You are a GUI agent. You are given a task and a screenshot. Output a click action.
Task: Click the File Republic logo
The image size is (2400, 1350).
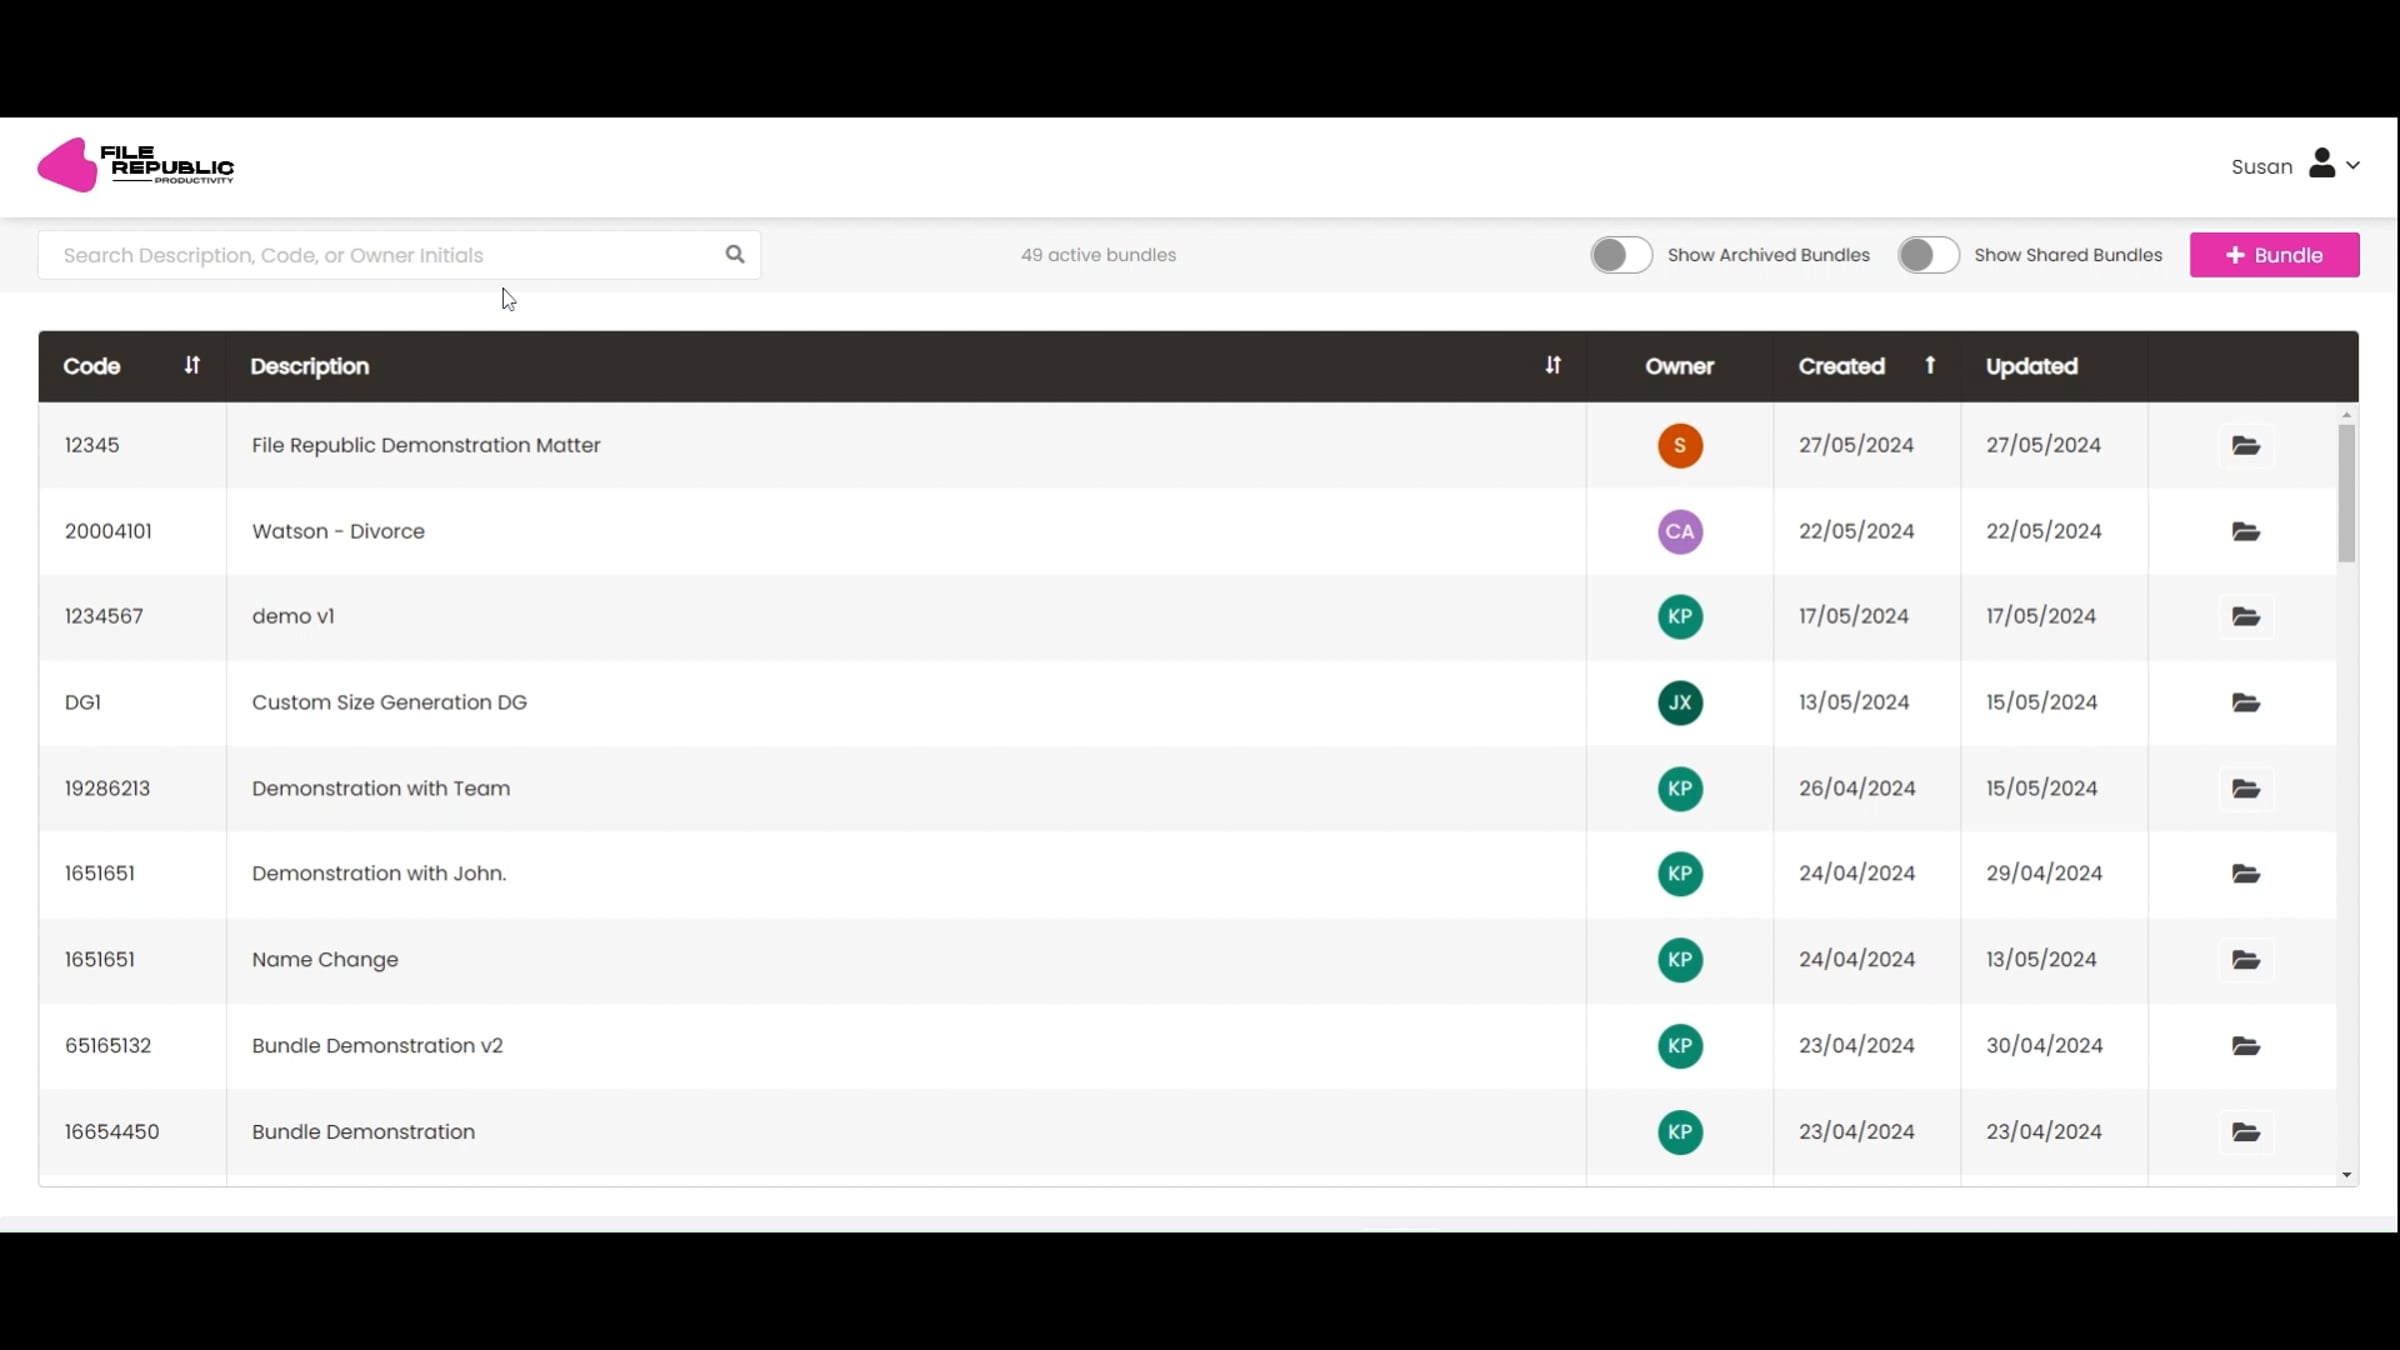(x=136, y=165)
